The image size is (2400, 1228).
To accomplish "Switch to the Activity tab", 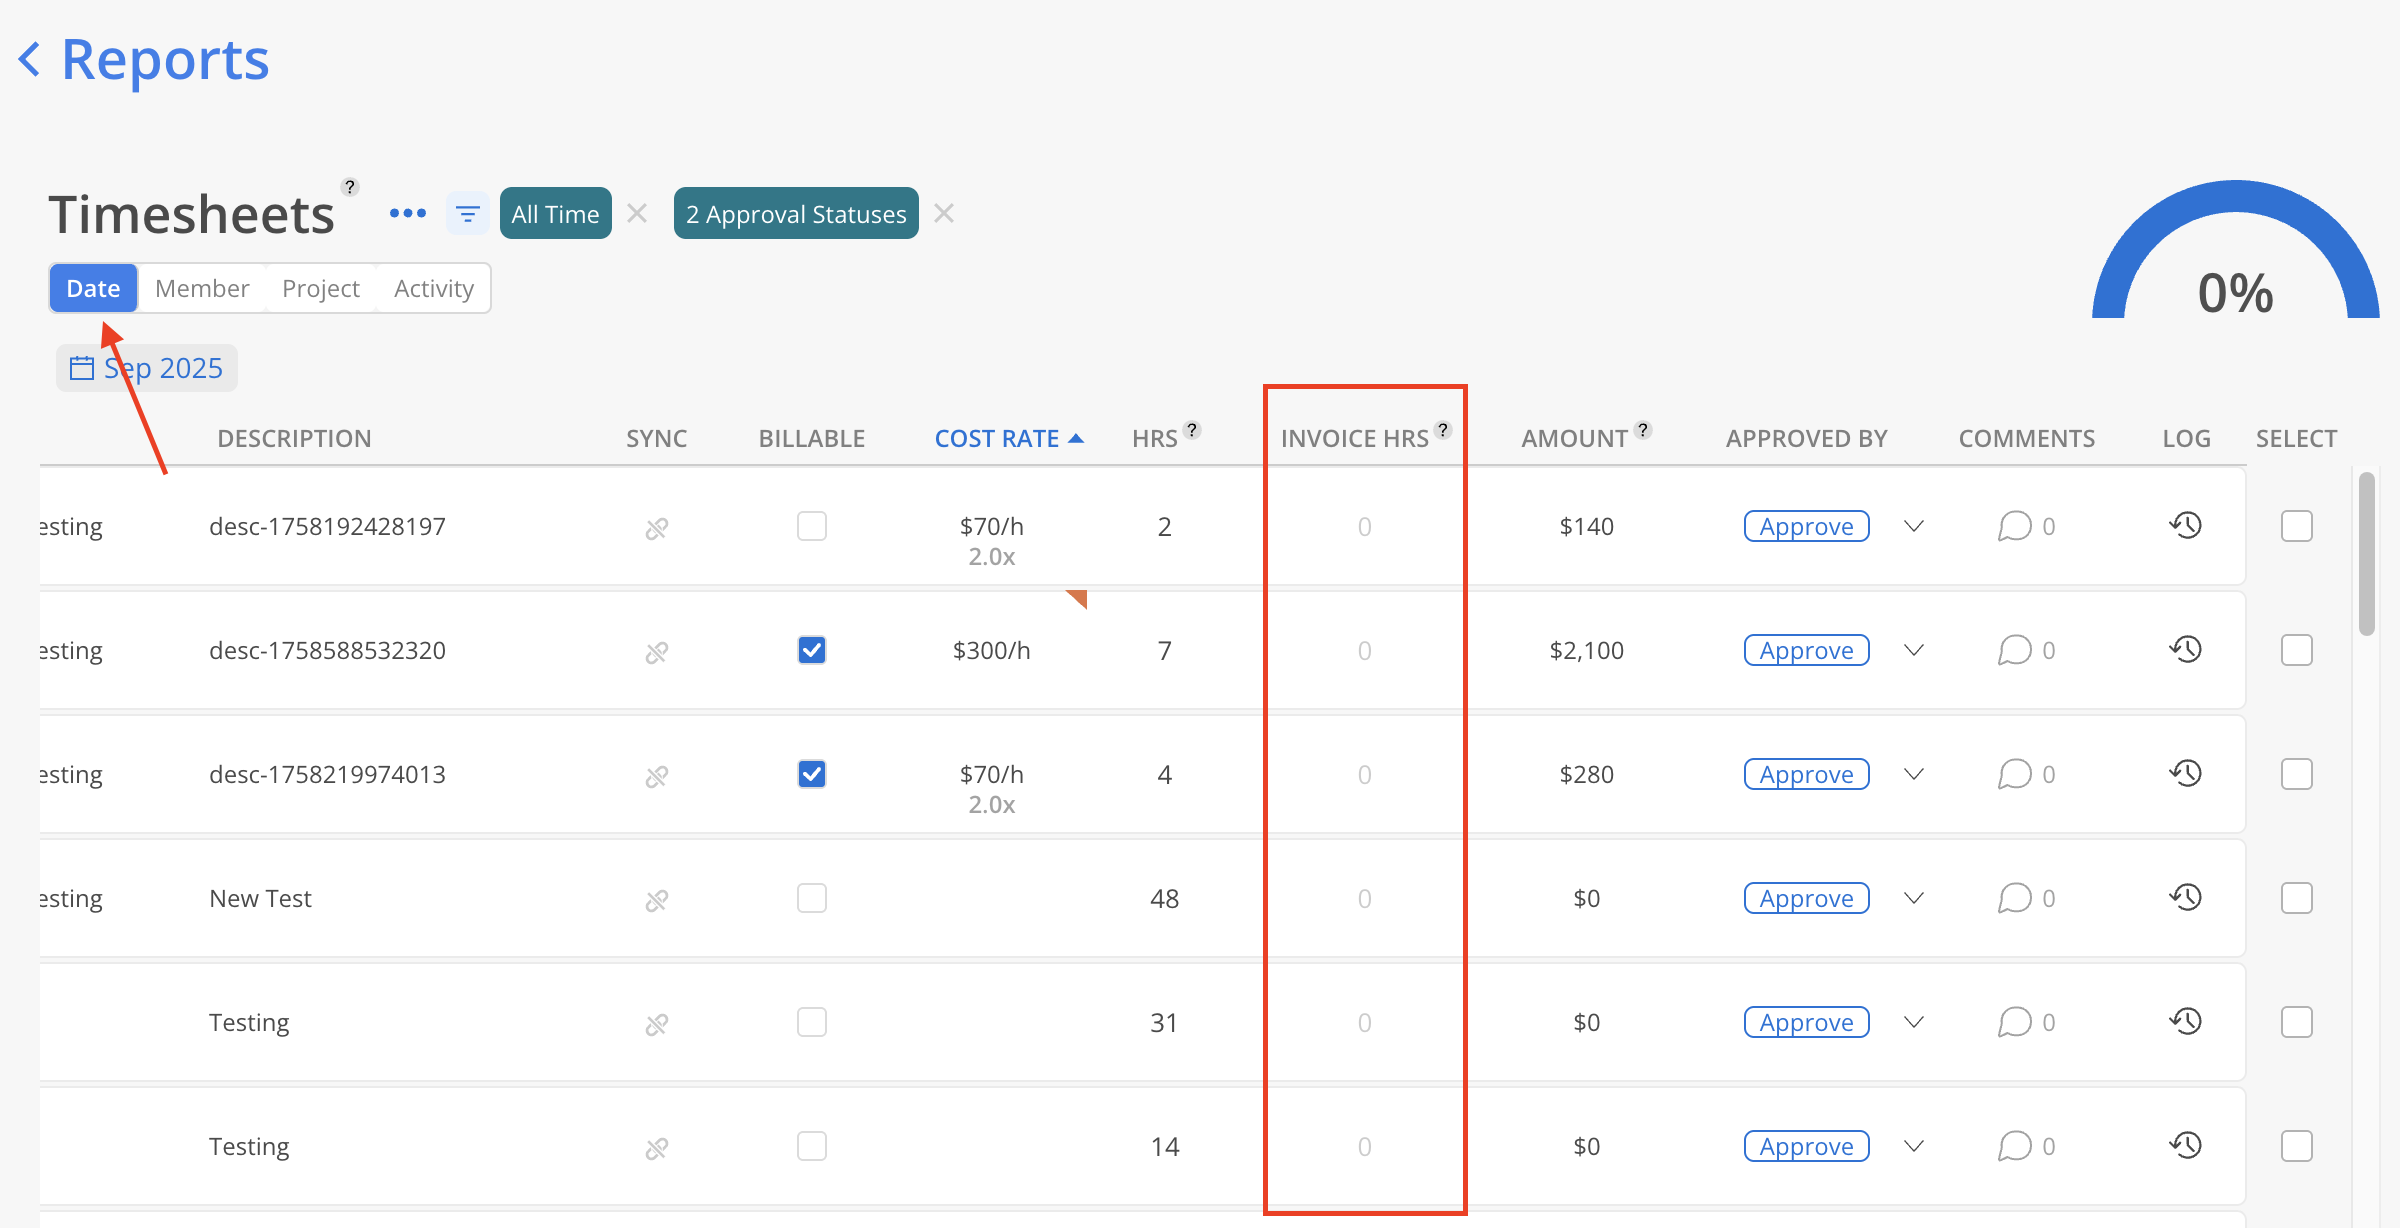I will [x=433, y=288].
